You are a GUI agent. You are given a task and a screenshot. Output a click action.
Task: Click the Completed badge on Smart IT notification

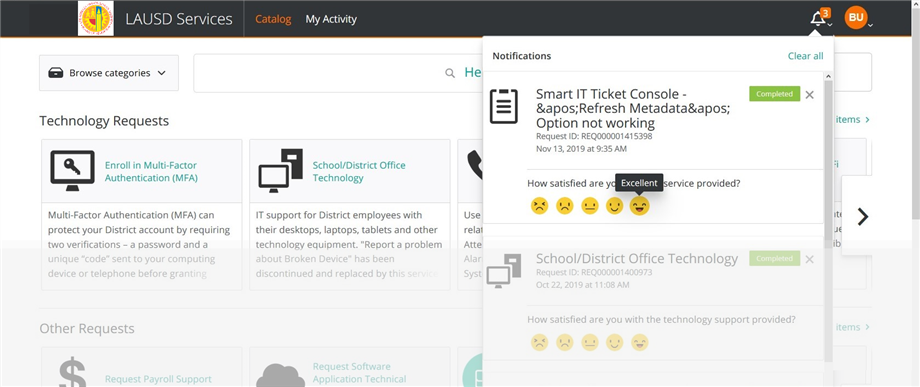pyautogui.click(x=774, y=94)
